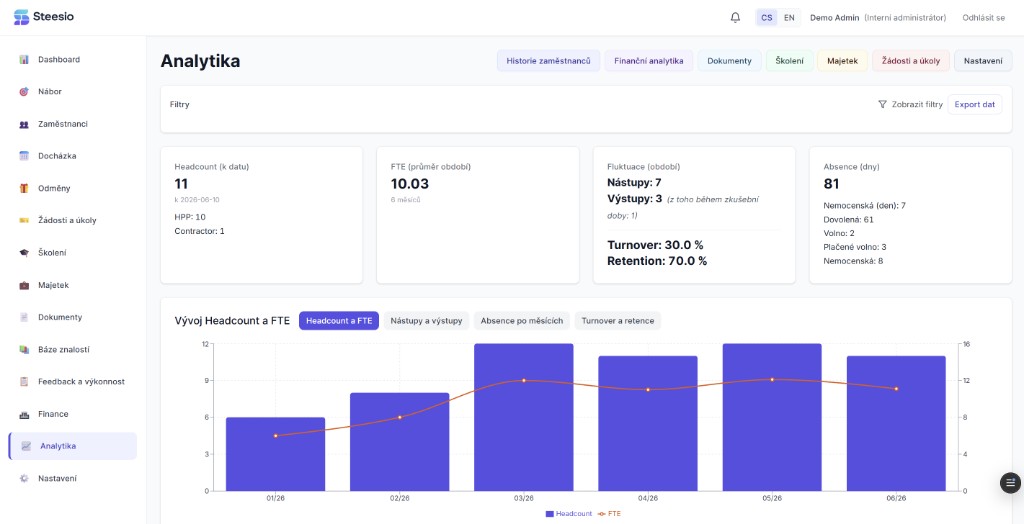Screen dimensions: 1024x524
Task: Open Odměny in sidebar
Action: 72,188
